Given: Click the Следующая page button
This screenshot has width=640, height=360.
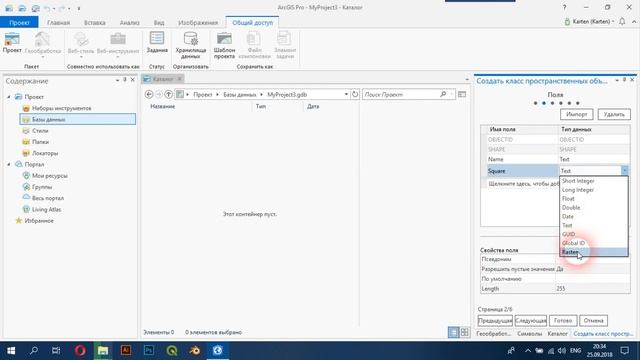Looking at the screenshot, I should pos(531,320).
